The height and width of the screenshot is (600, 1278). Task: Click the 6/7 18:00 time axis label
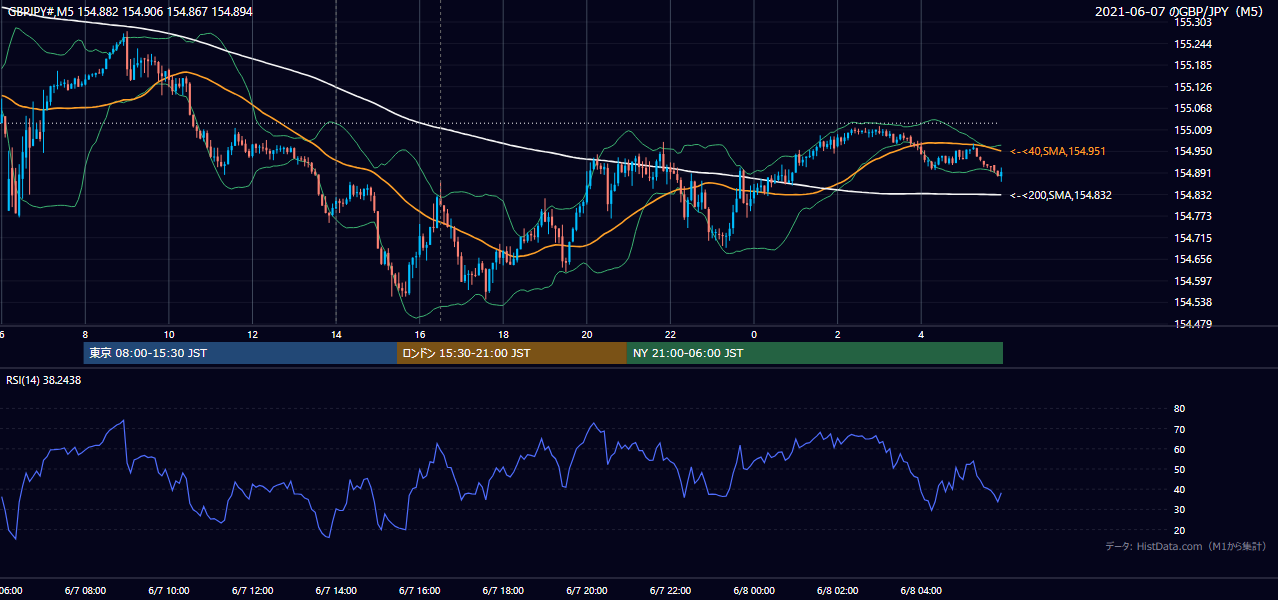(x=503, y=591)
